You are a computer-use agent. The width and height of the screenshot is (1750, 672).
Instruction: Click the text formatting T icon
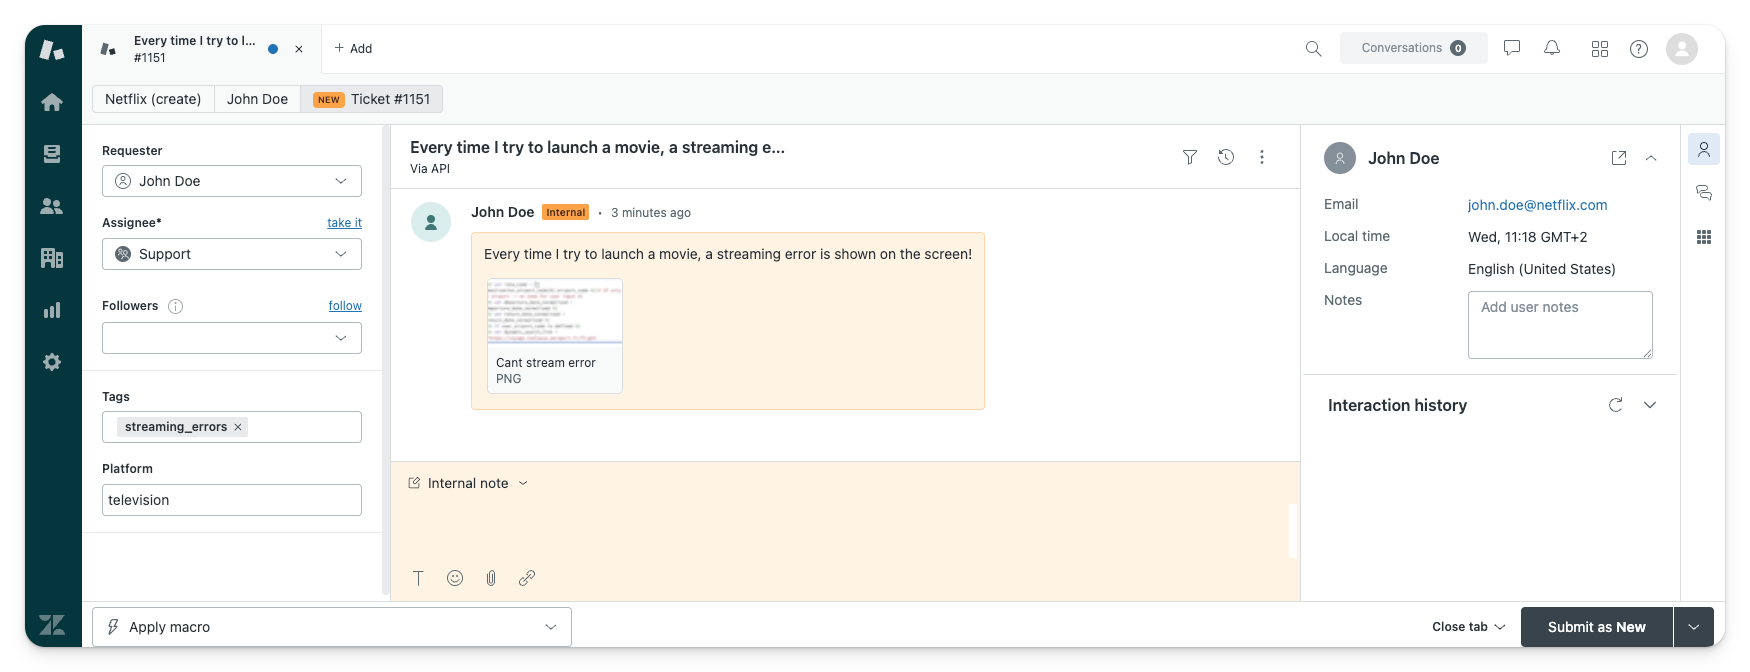pyautogui.click(x=419, y=578)
